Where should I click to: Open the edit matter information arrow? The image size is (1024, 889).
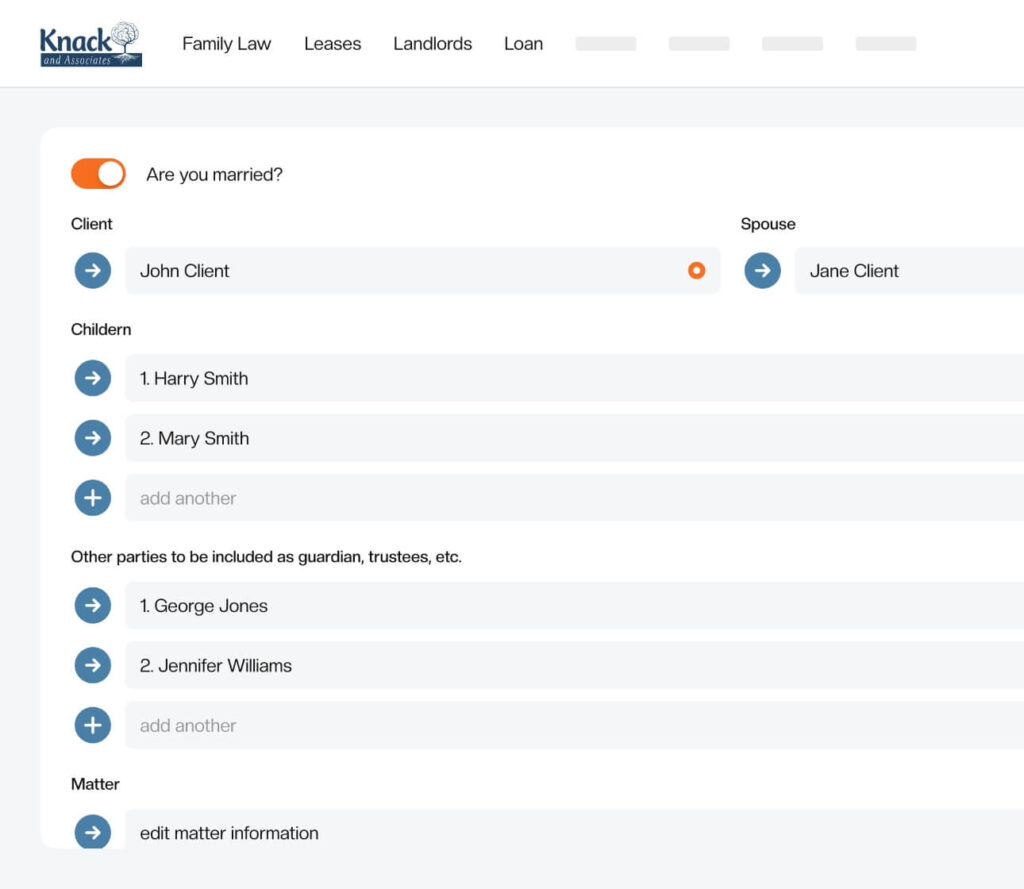(x=92, y=832)
